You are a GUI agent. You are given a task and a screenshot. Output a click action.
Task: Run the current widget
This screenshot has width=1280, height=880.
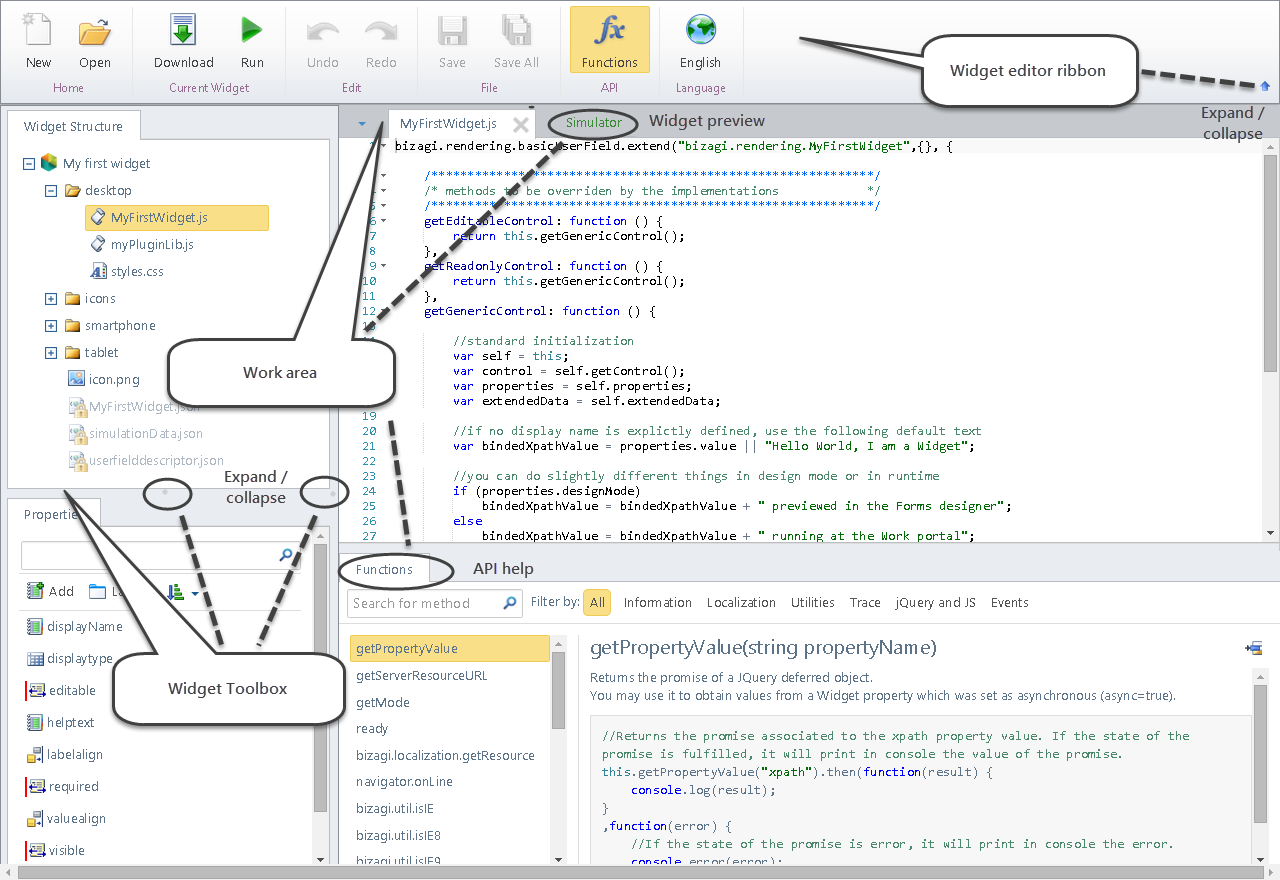[x=252, y=40]
